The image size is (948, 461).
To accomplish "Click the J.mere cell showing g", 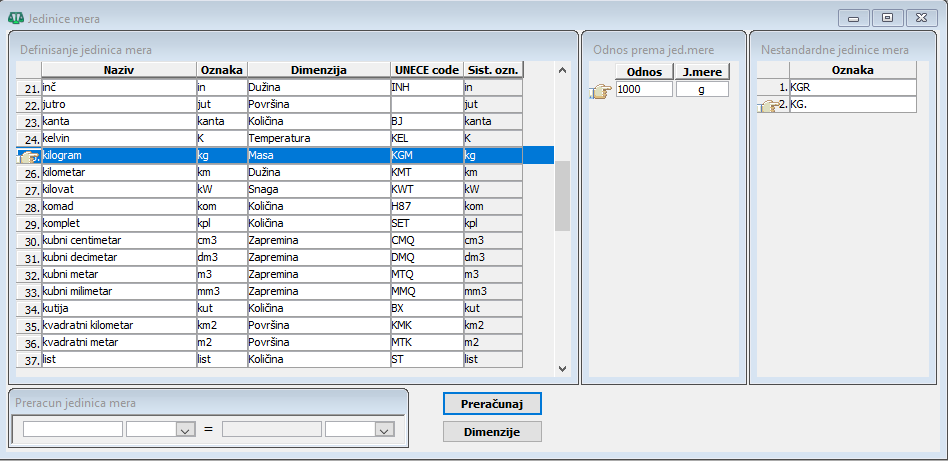I will 702,89.
